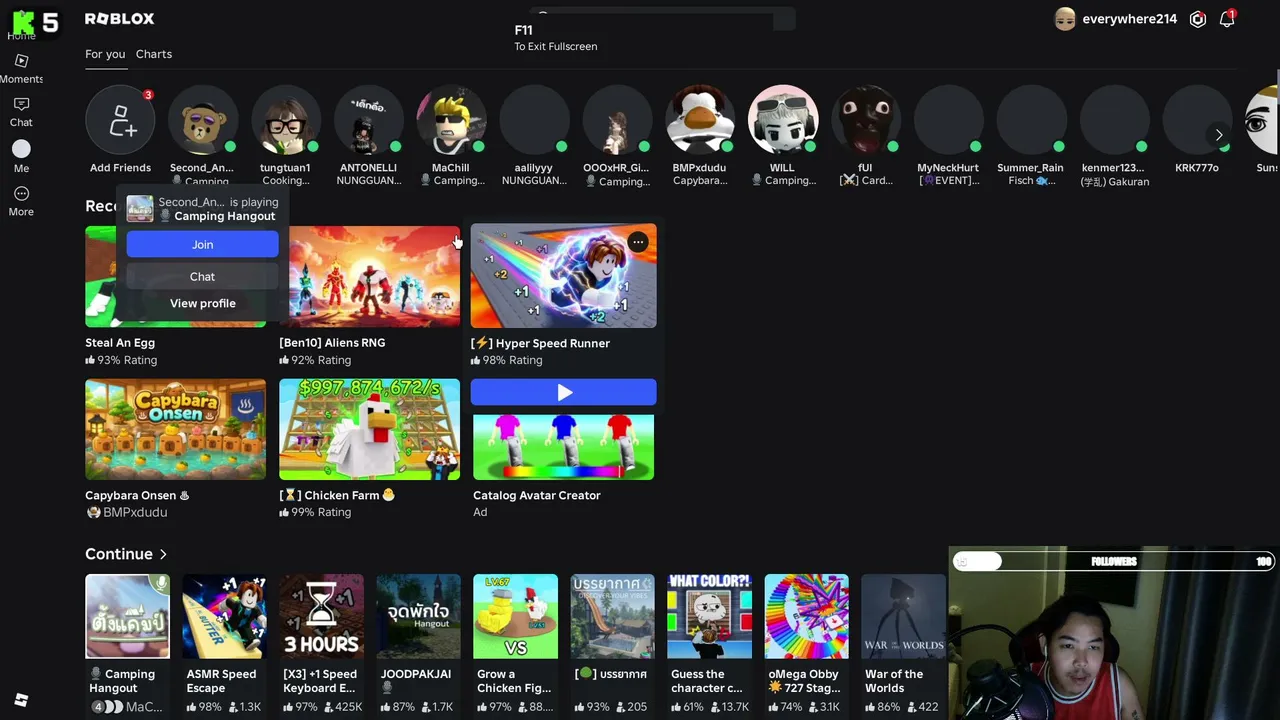Viewport: 1280px width, 720px height.
Task: Open Grow a Chicken Fig... thumbnail
Action: tap(516, 616)
